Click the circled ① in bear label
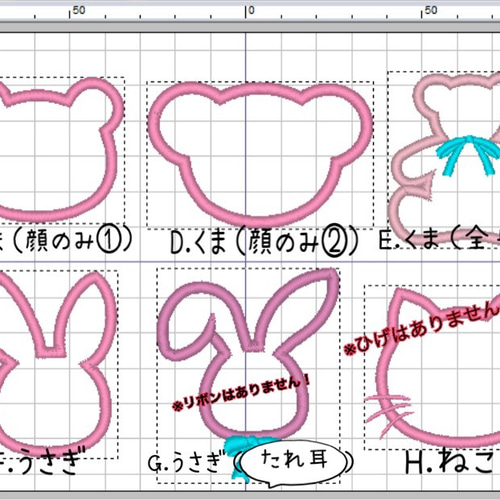This screenshot has width=500, height=500. (109, 239)
